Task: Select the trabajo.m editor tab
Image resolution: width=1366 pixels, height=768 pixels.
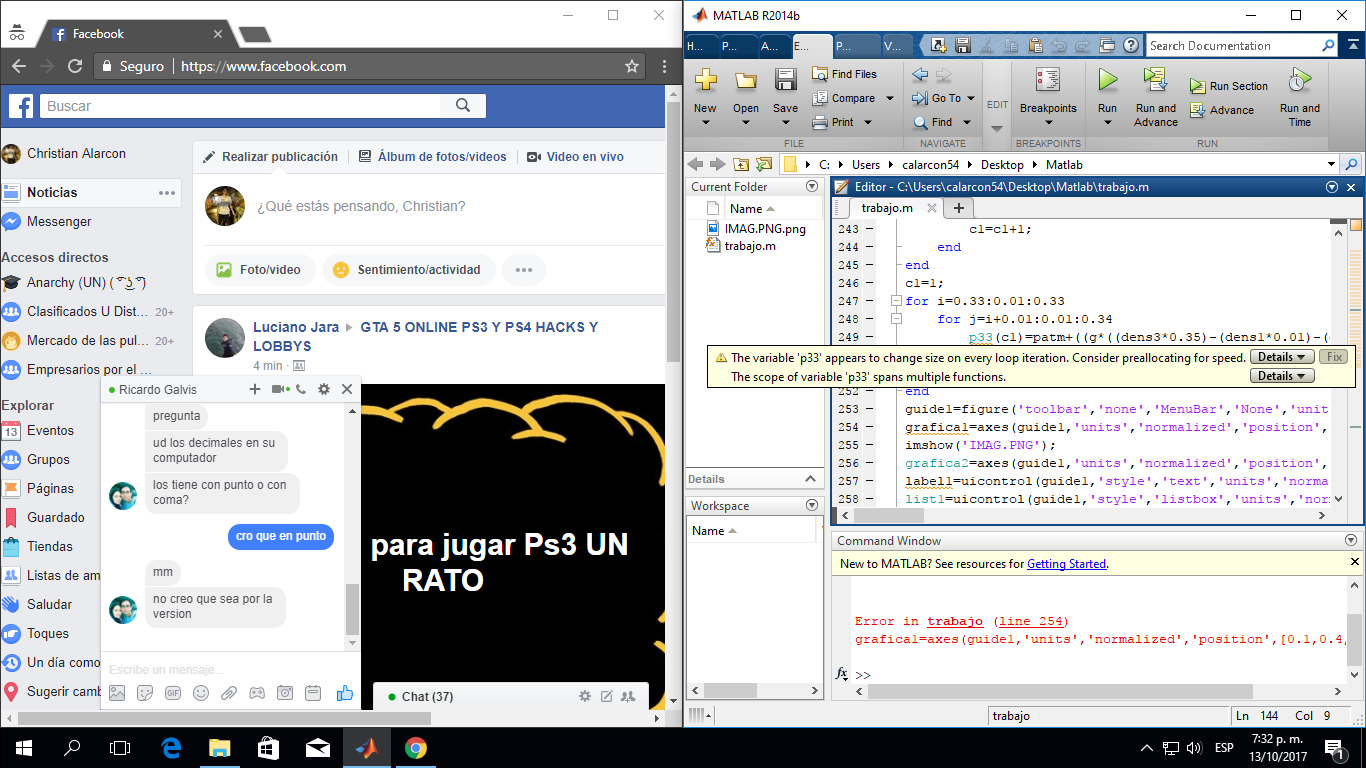Action: pos(887,208)
